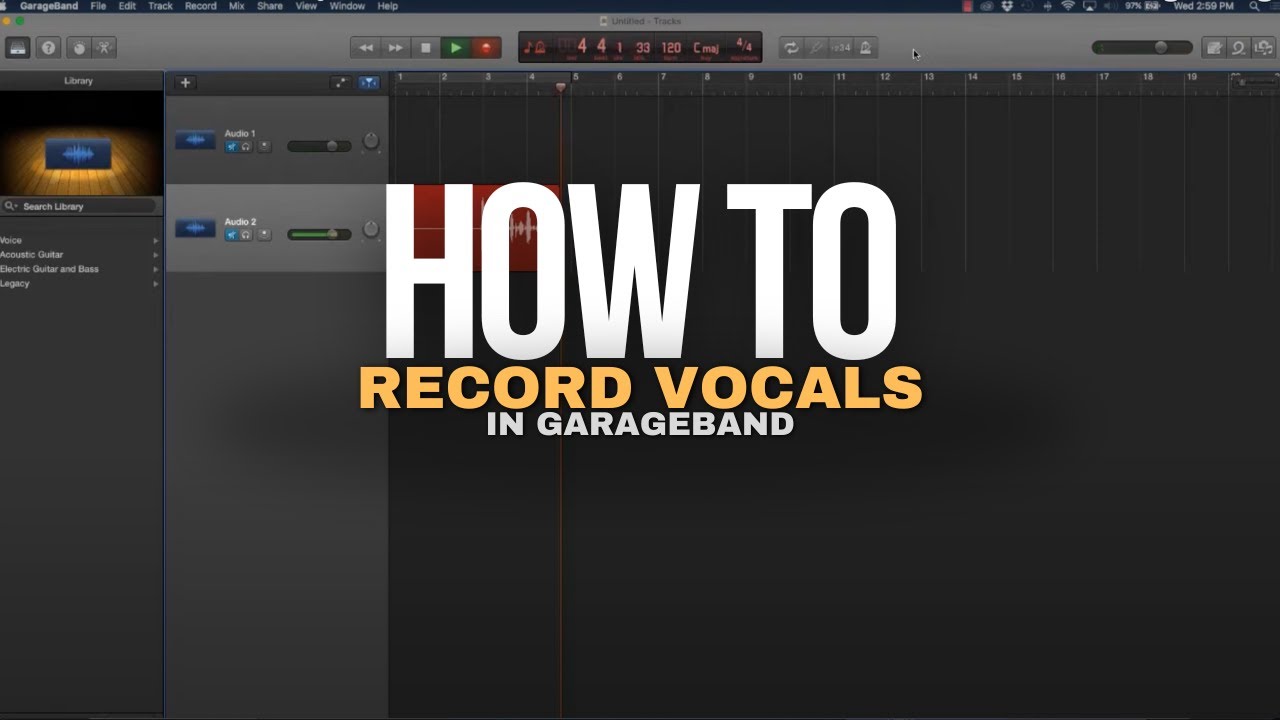Rewind the playhead
Viewport: 1280px width, 720px height.
pos(365,47)
